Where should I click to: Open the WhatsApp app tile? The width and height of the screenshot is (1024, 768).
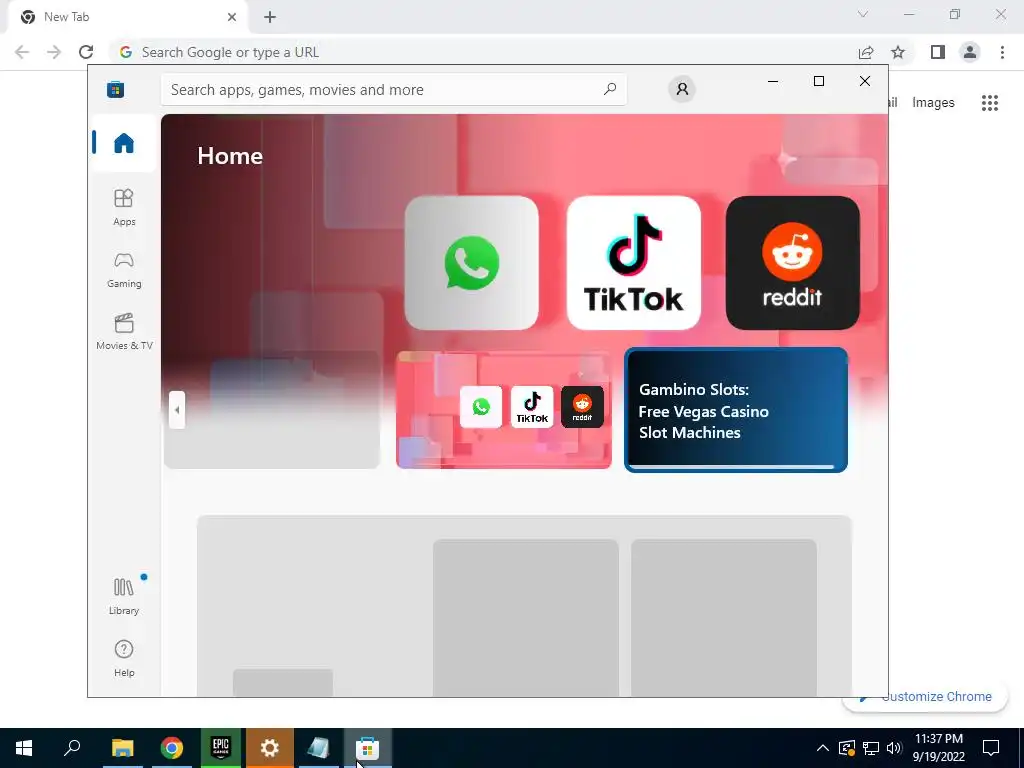[472, 263]
